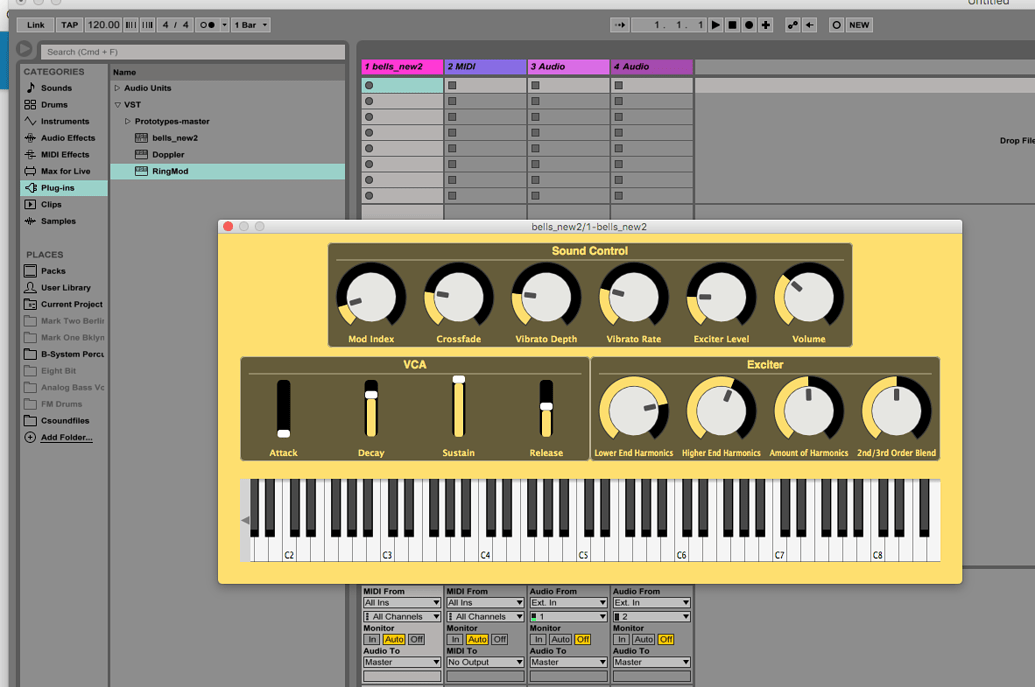
Task: Open the MIDI From input dropdown on track 2
Action: (485, 602)
